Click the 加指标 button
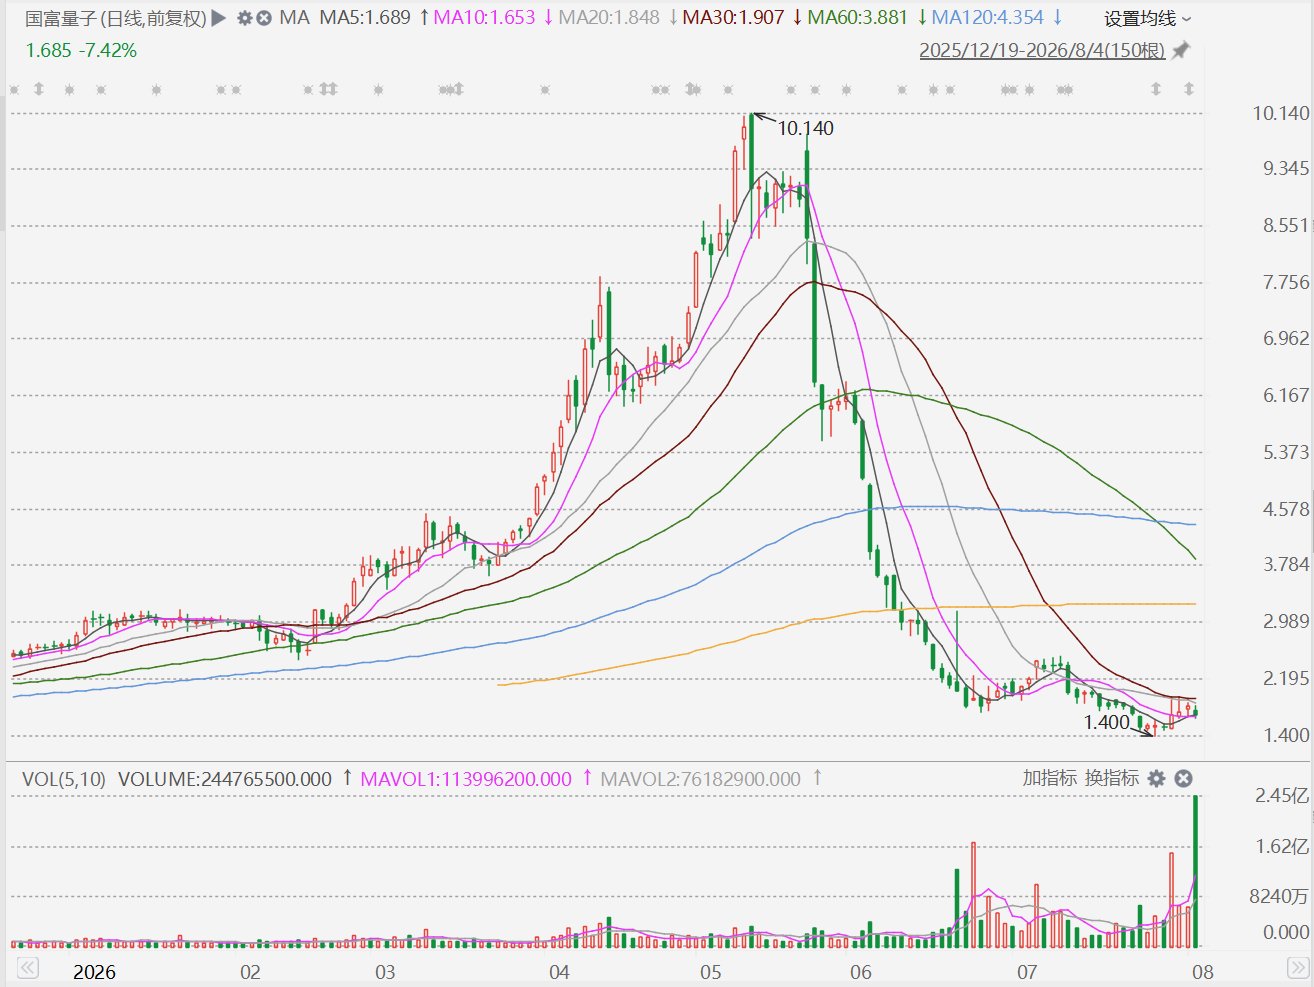Viewport: 1314px width, 987px height. 1050,778
